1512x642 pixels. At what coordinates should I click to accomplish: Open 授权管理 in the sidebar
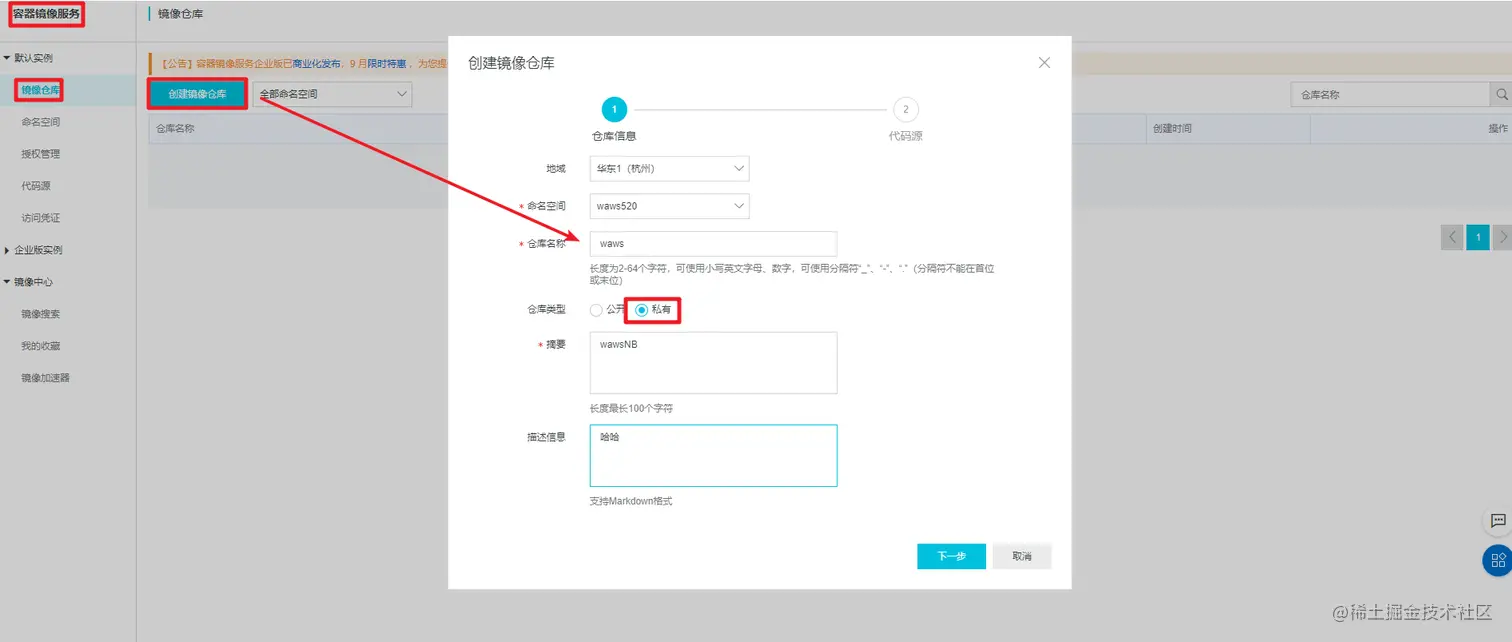41,154
